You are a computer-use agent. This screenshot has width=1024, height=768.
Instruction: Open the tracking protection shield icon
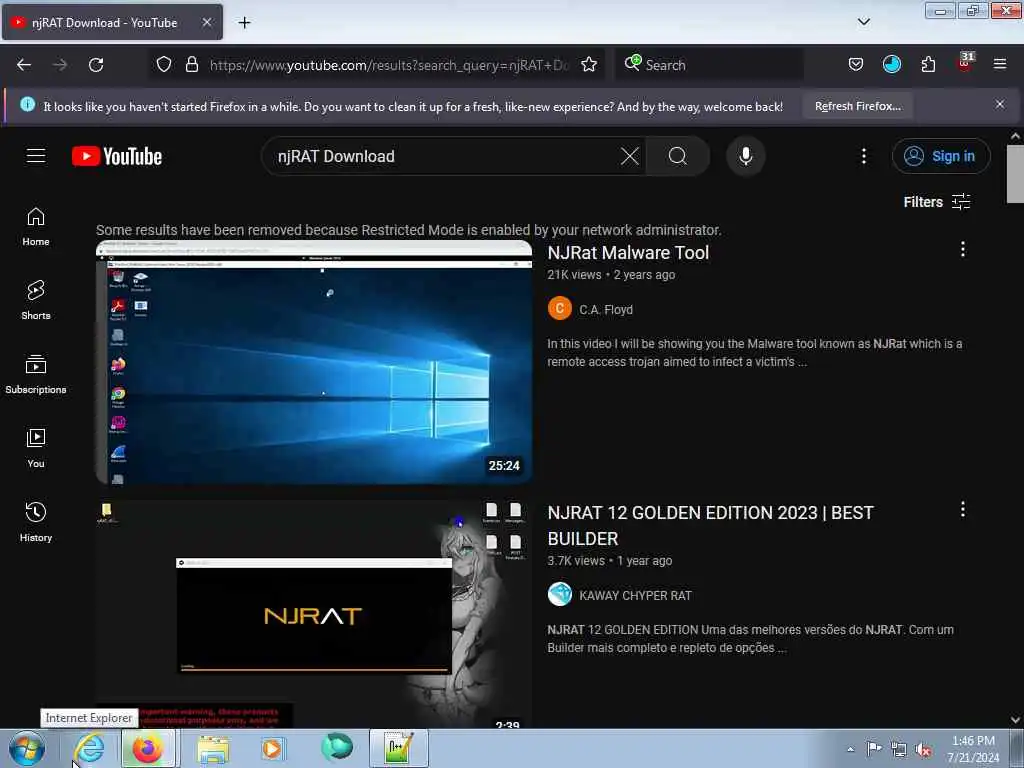coord(164,65)
